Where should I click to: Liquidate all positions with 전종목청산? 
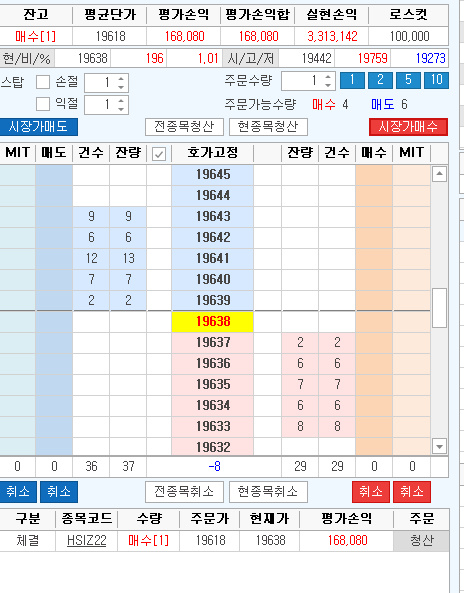[184, 127]
